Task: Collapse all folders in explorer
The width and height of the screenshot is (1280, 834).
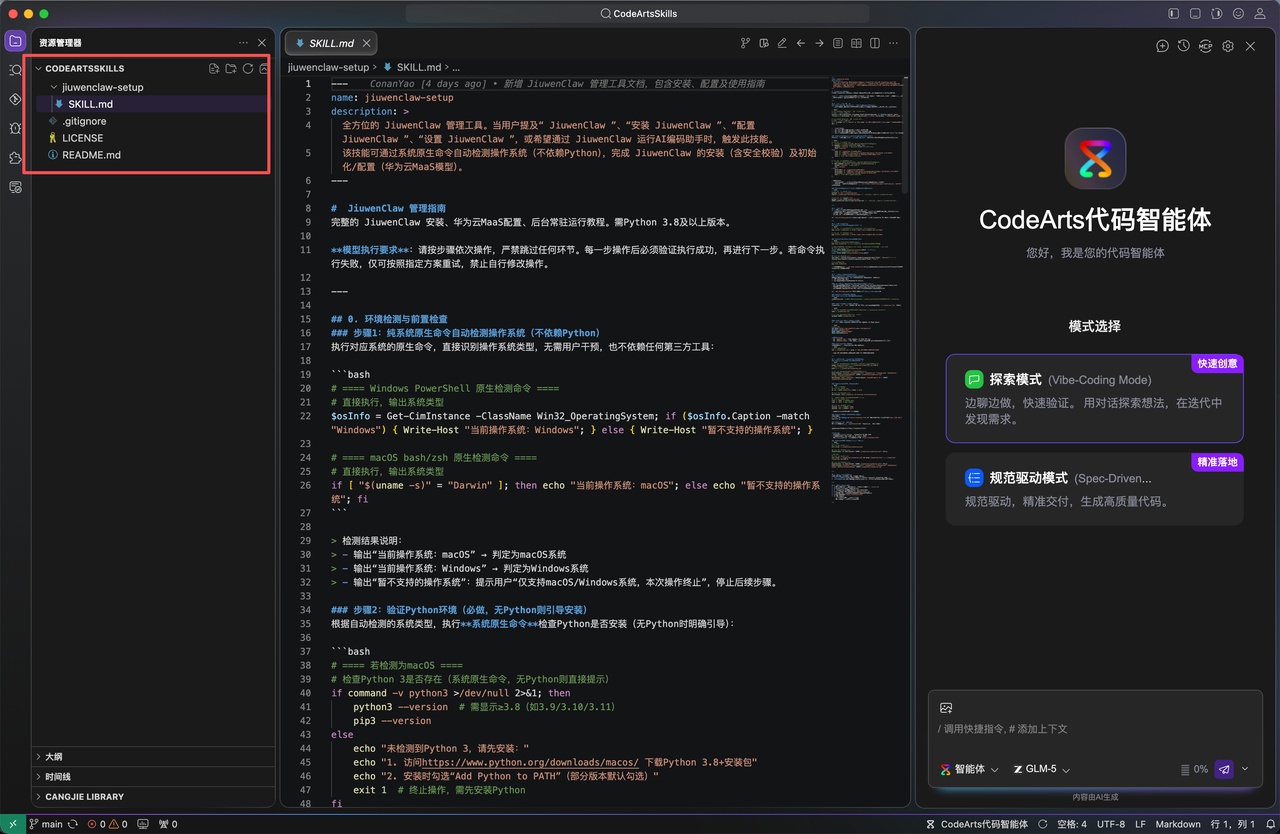Action: coord(264,69)
